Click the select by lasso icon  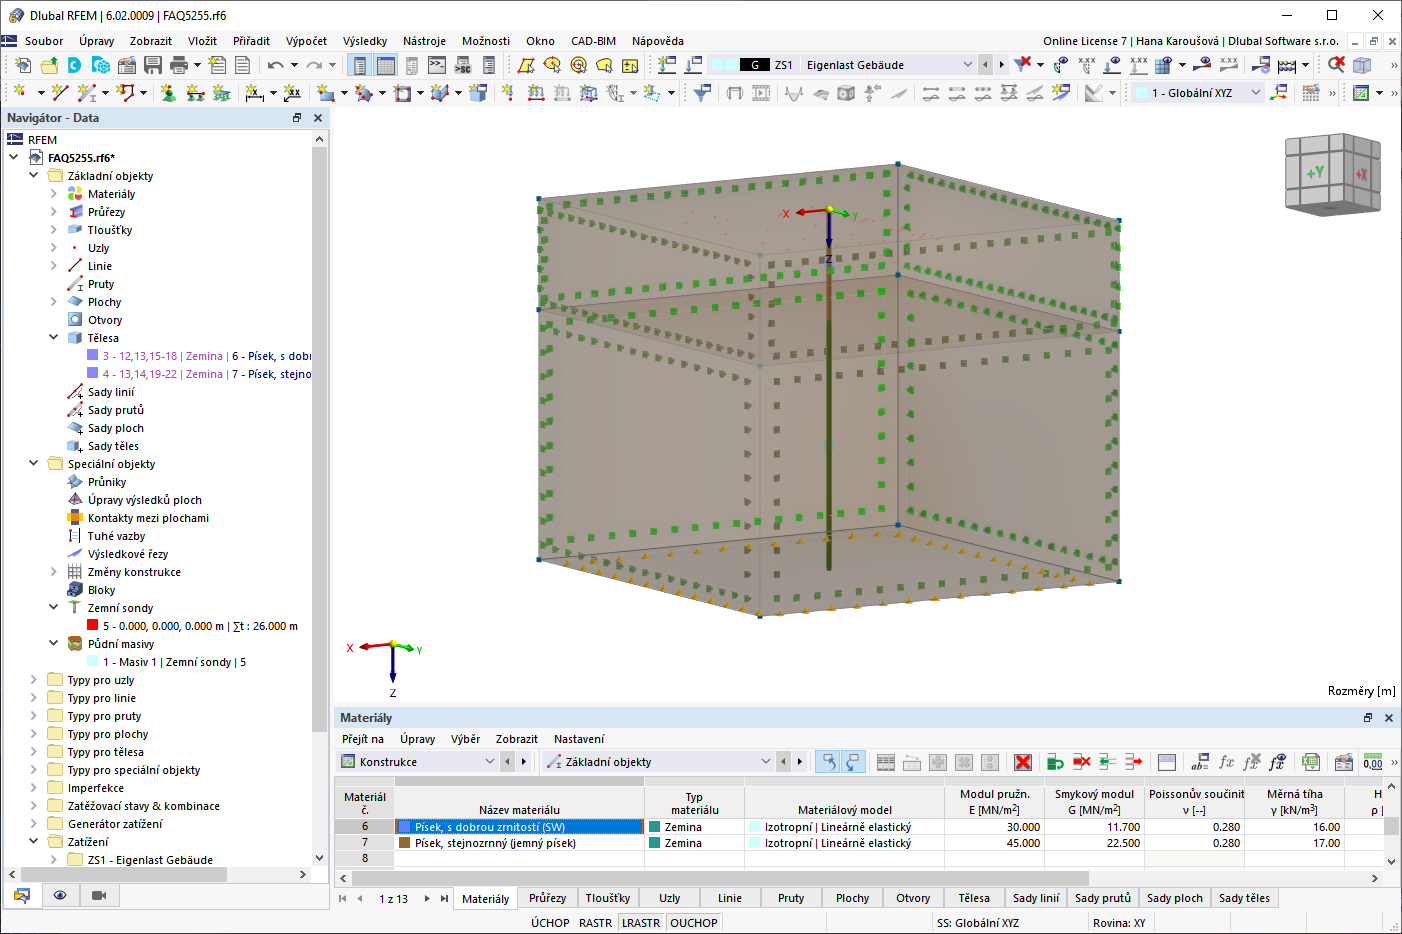[604, 65]
